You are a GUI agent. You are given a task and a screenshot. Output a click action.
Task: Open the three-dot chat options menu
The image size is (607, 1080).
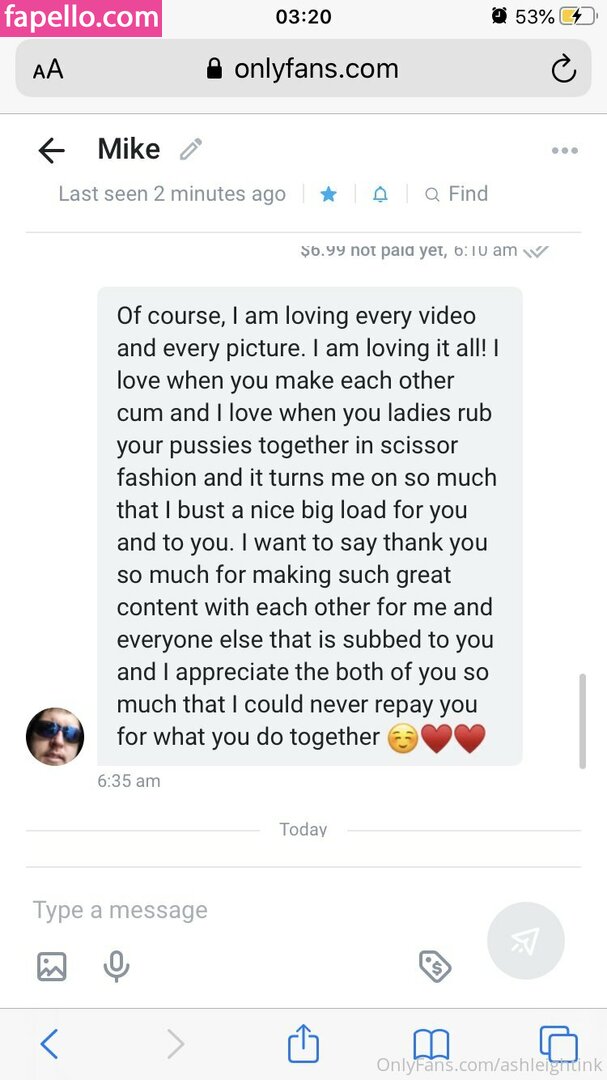(x=564, y=151)
